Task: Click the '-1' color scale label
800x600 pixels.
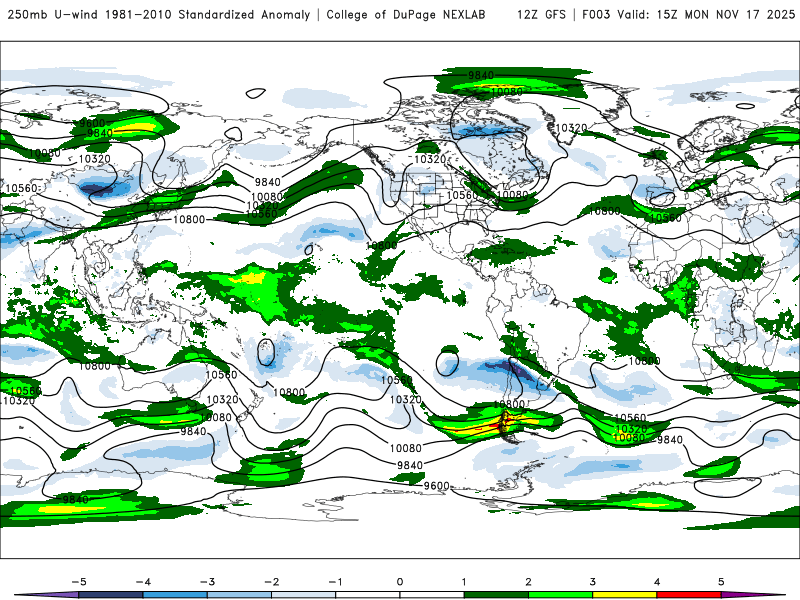Action: [x=335, y=582]
